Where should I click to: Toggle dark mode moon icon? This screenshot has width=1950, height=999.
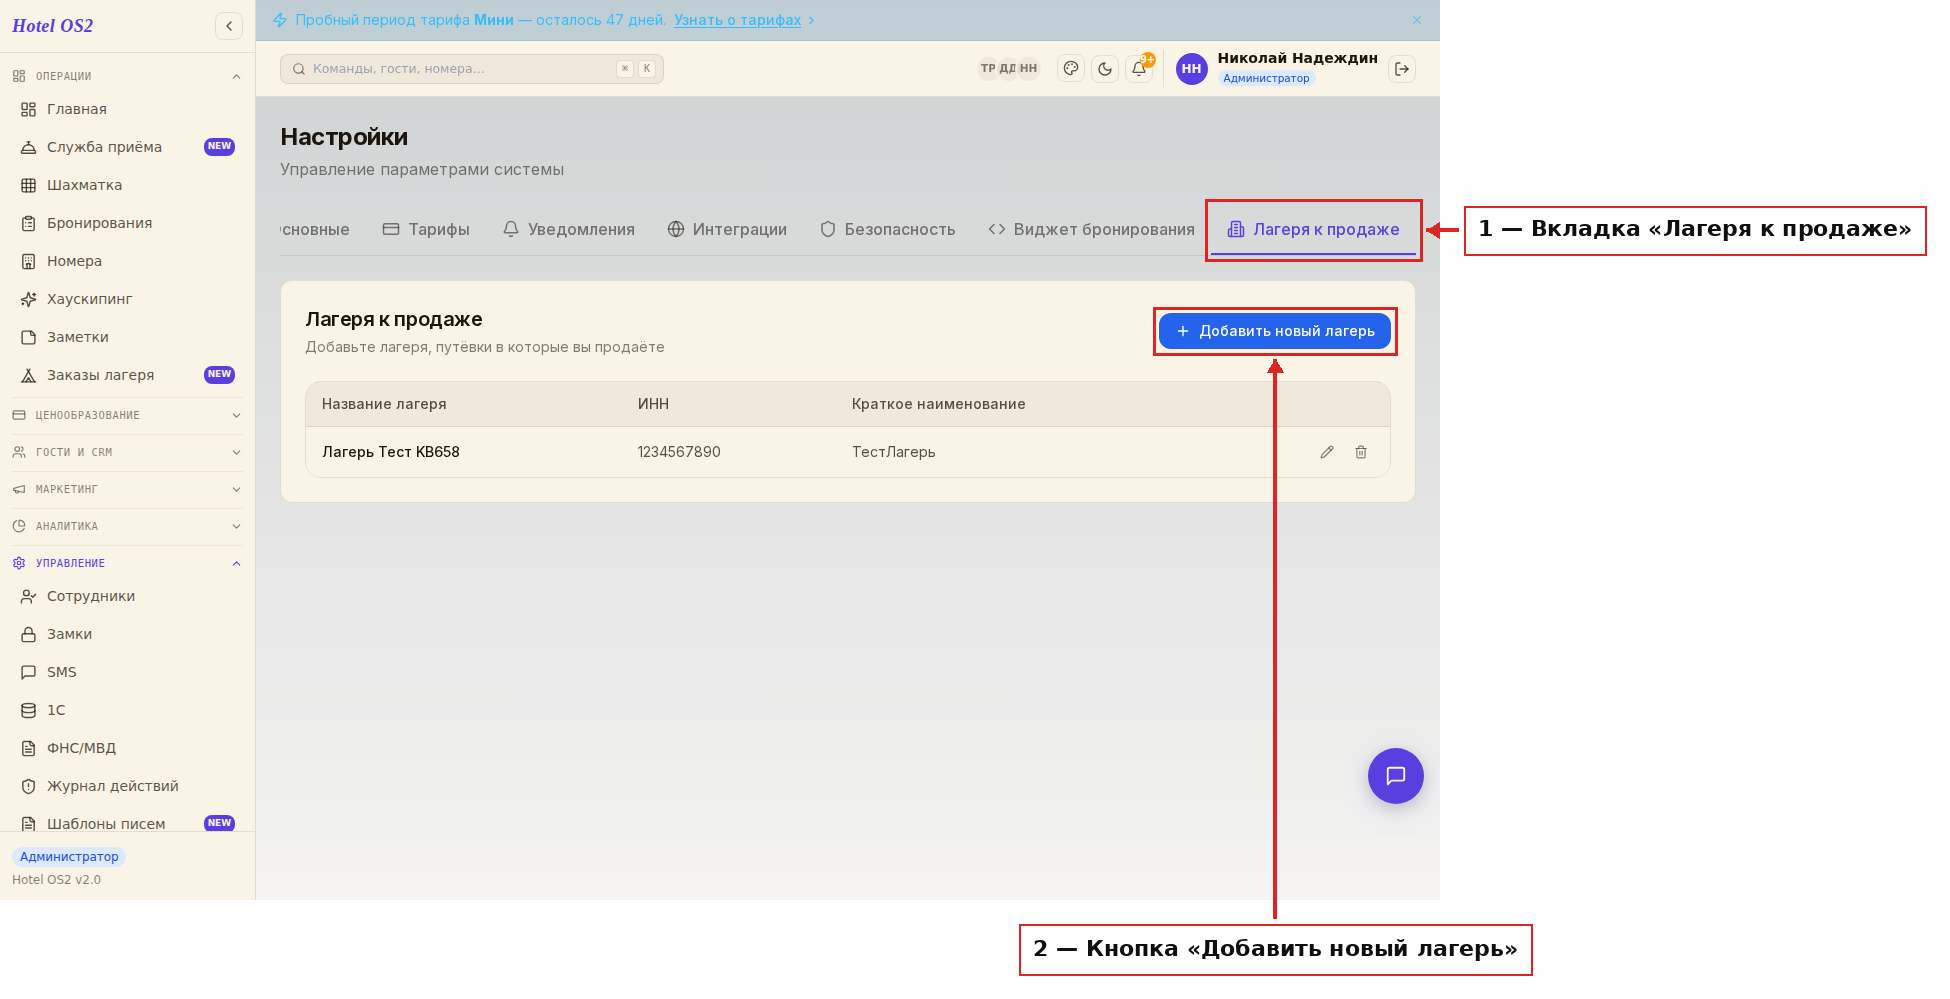1105,69
